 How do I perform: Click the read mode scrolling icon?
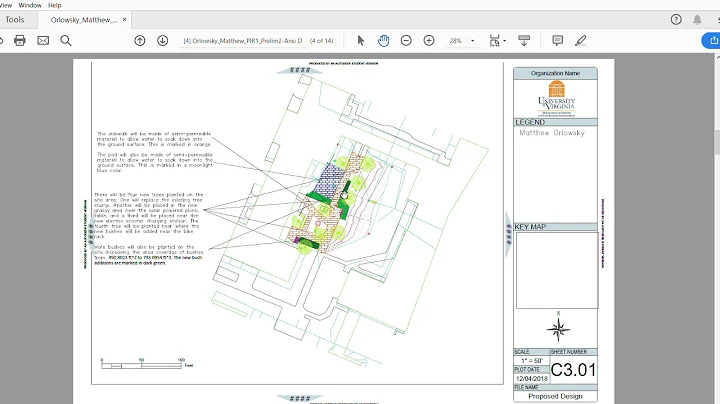coord(524,40)
